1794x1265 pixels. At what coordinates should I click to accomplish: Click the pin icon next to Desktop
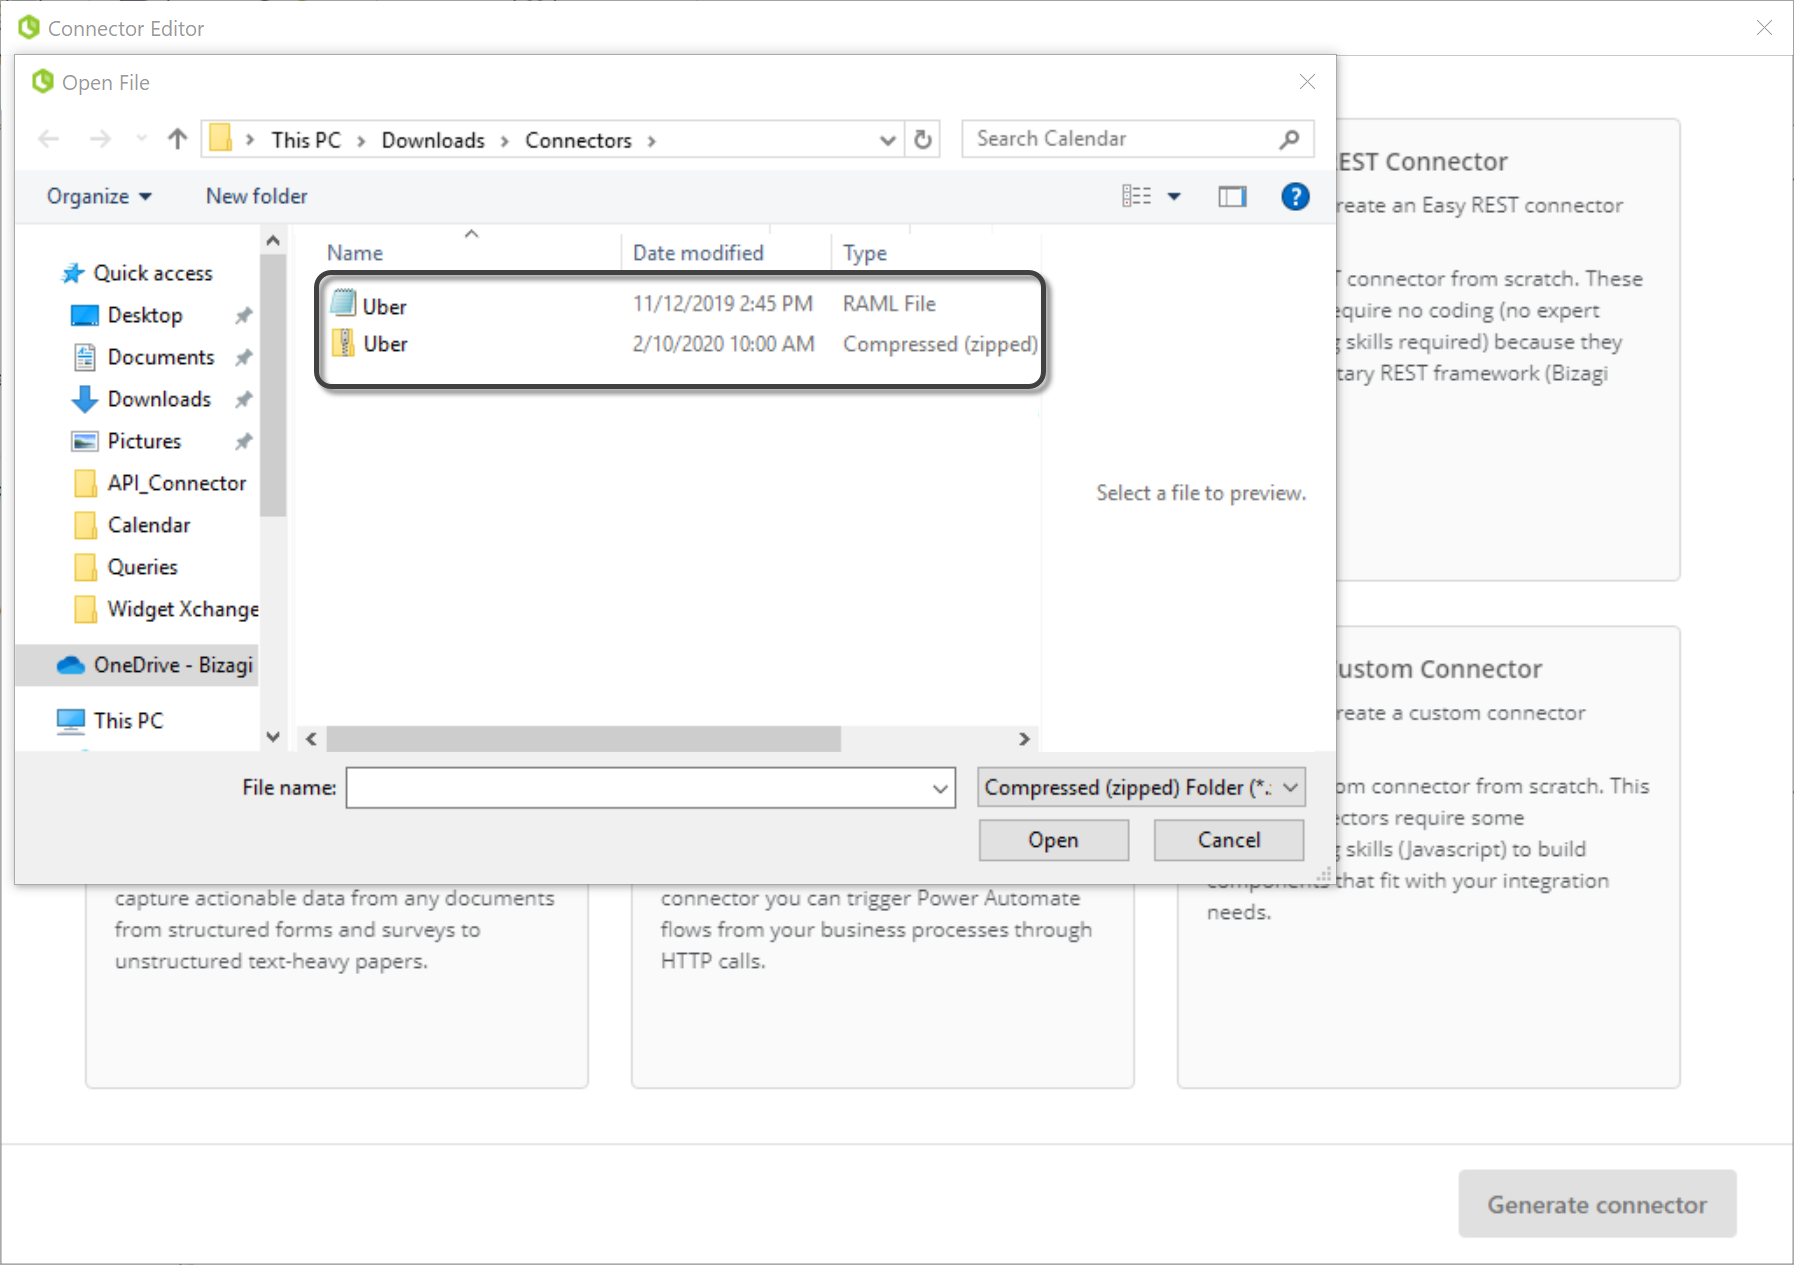243,316
